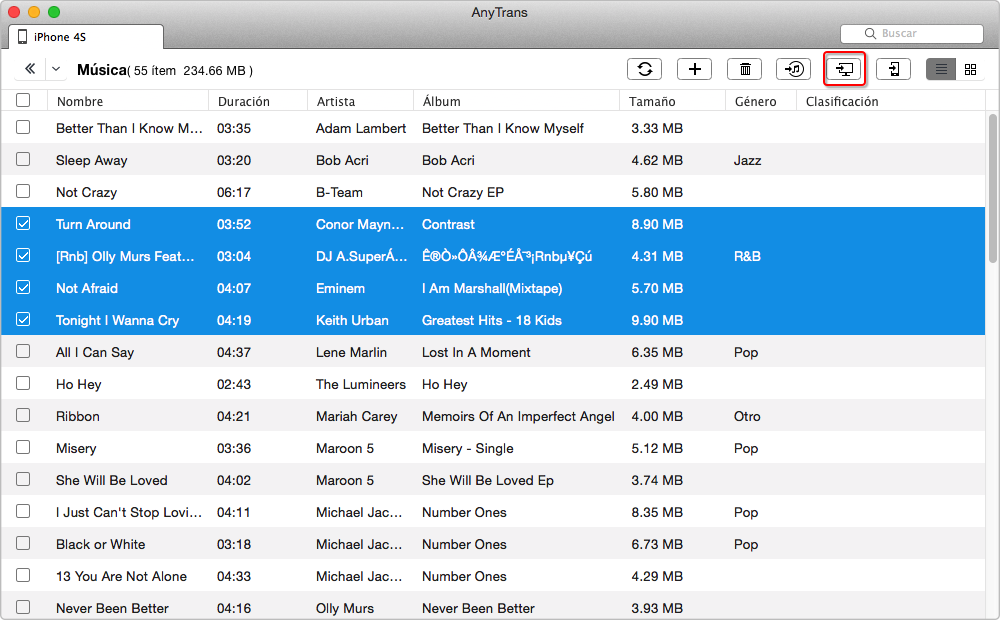
Task: Focus the Buscar search field
Action: tap(912, 33)
